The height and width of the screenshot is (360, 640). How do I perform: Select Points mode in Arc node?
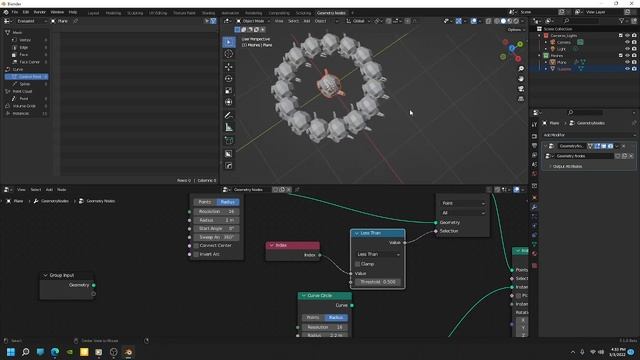point(205,202)
